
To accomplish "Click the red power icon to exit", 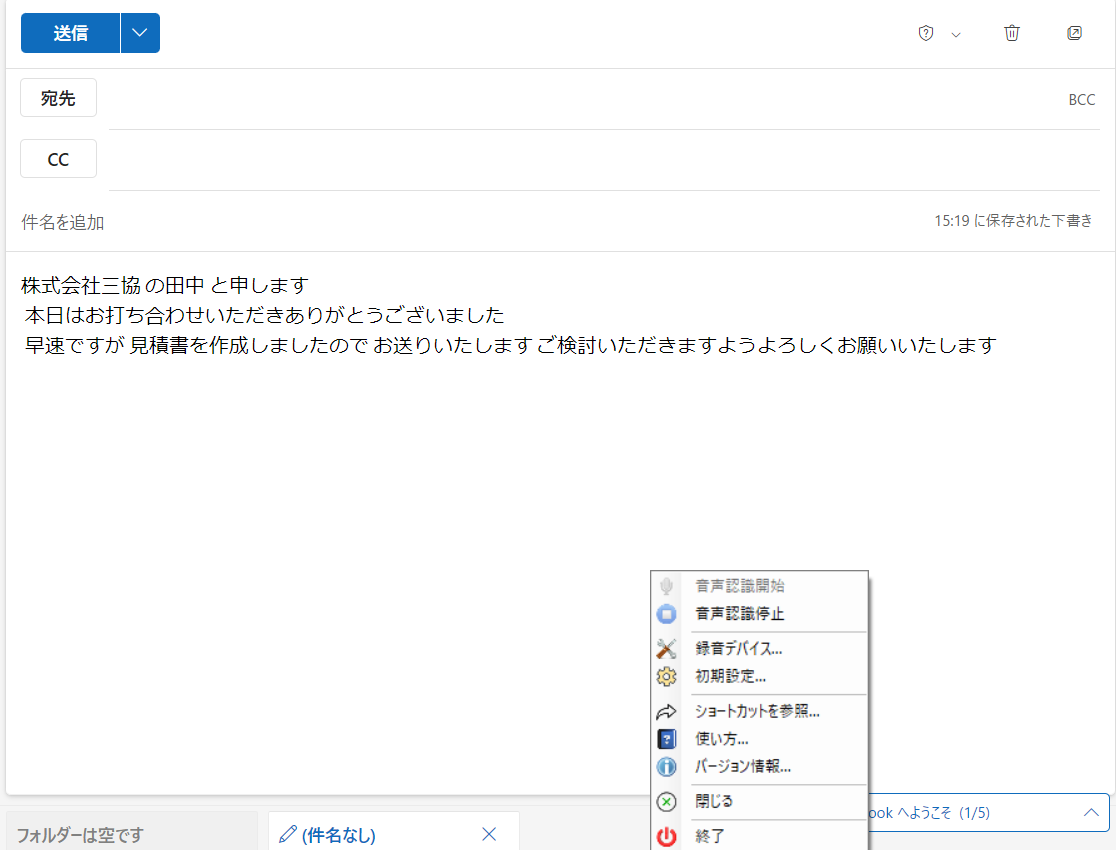I will [x=666, y=836].
